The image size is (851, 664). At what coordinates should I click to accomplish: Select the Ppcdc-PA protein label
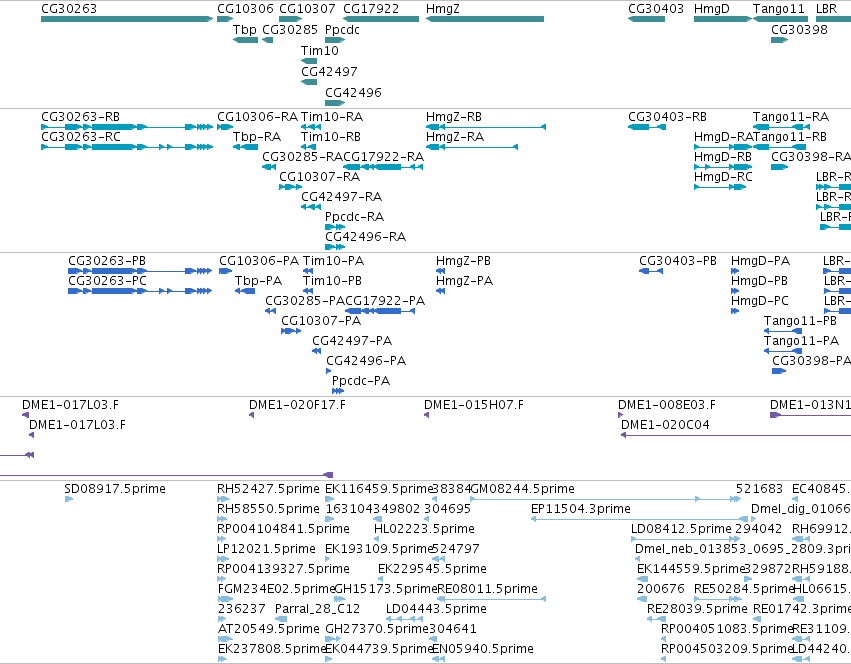[x=361, y=382]
